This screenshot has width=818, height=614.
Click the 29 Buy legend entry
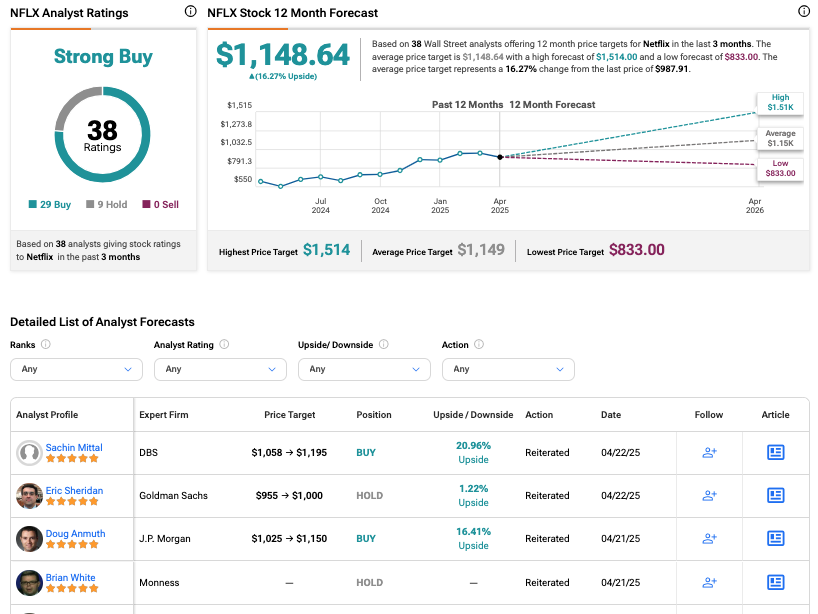point(50,204)
